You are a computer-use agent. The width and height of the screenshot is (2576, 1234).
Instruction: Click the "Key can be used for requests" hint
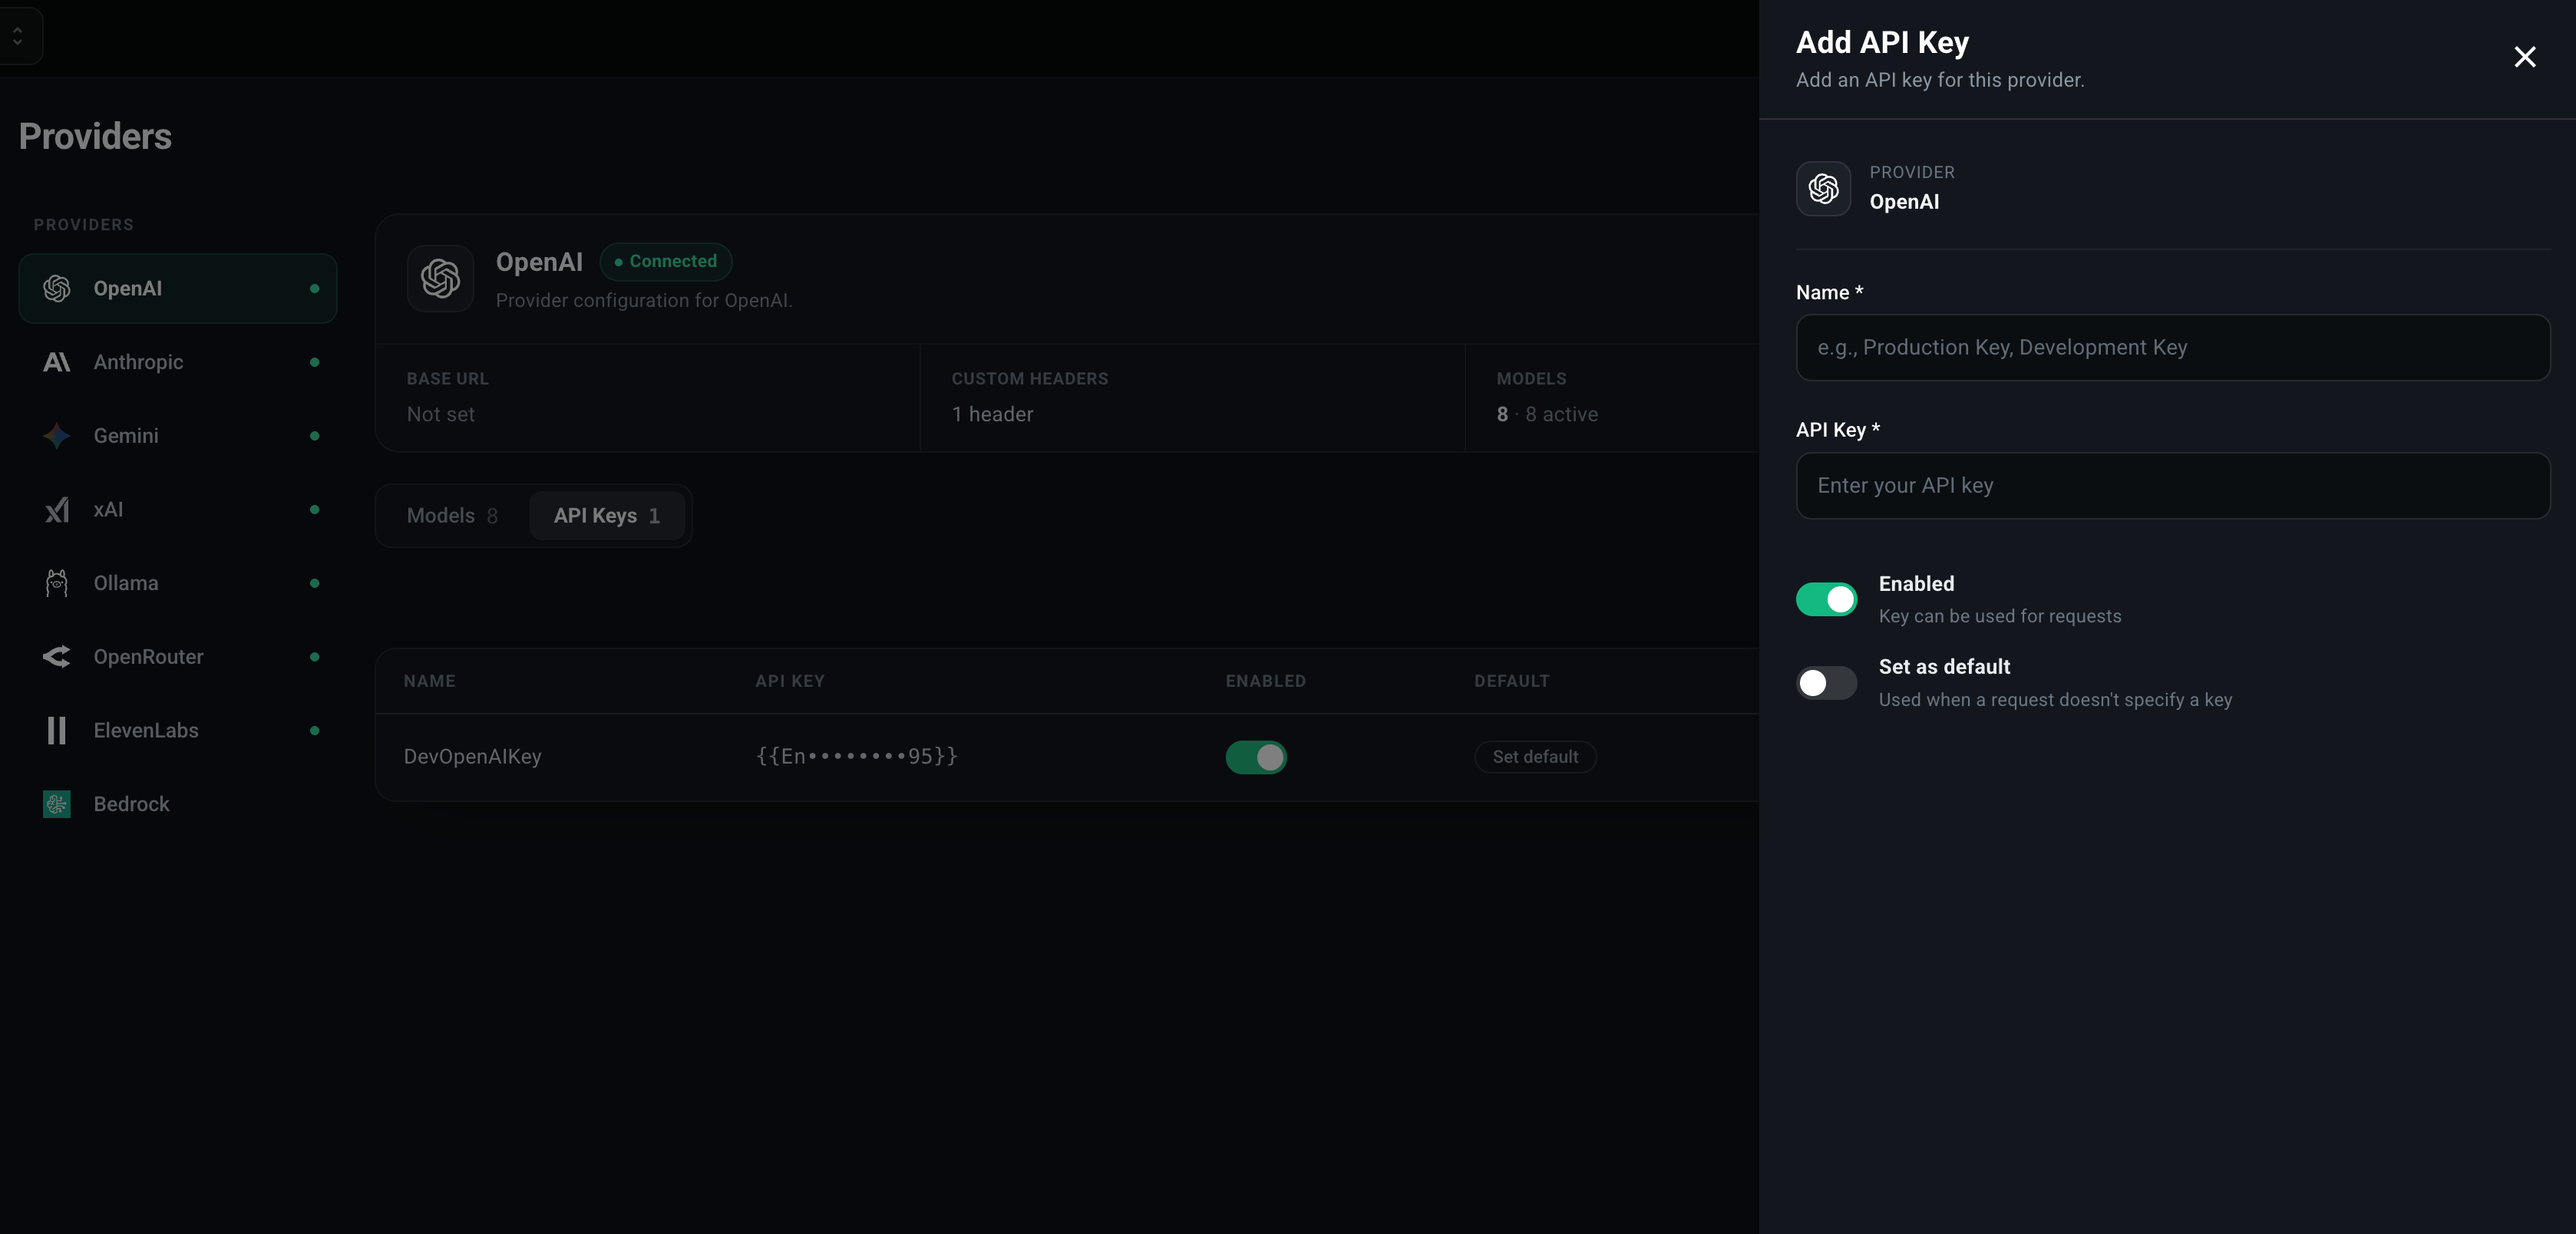(2000, 616)
